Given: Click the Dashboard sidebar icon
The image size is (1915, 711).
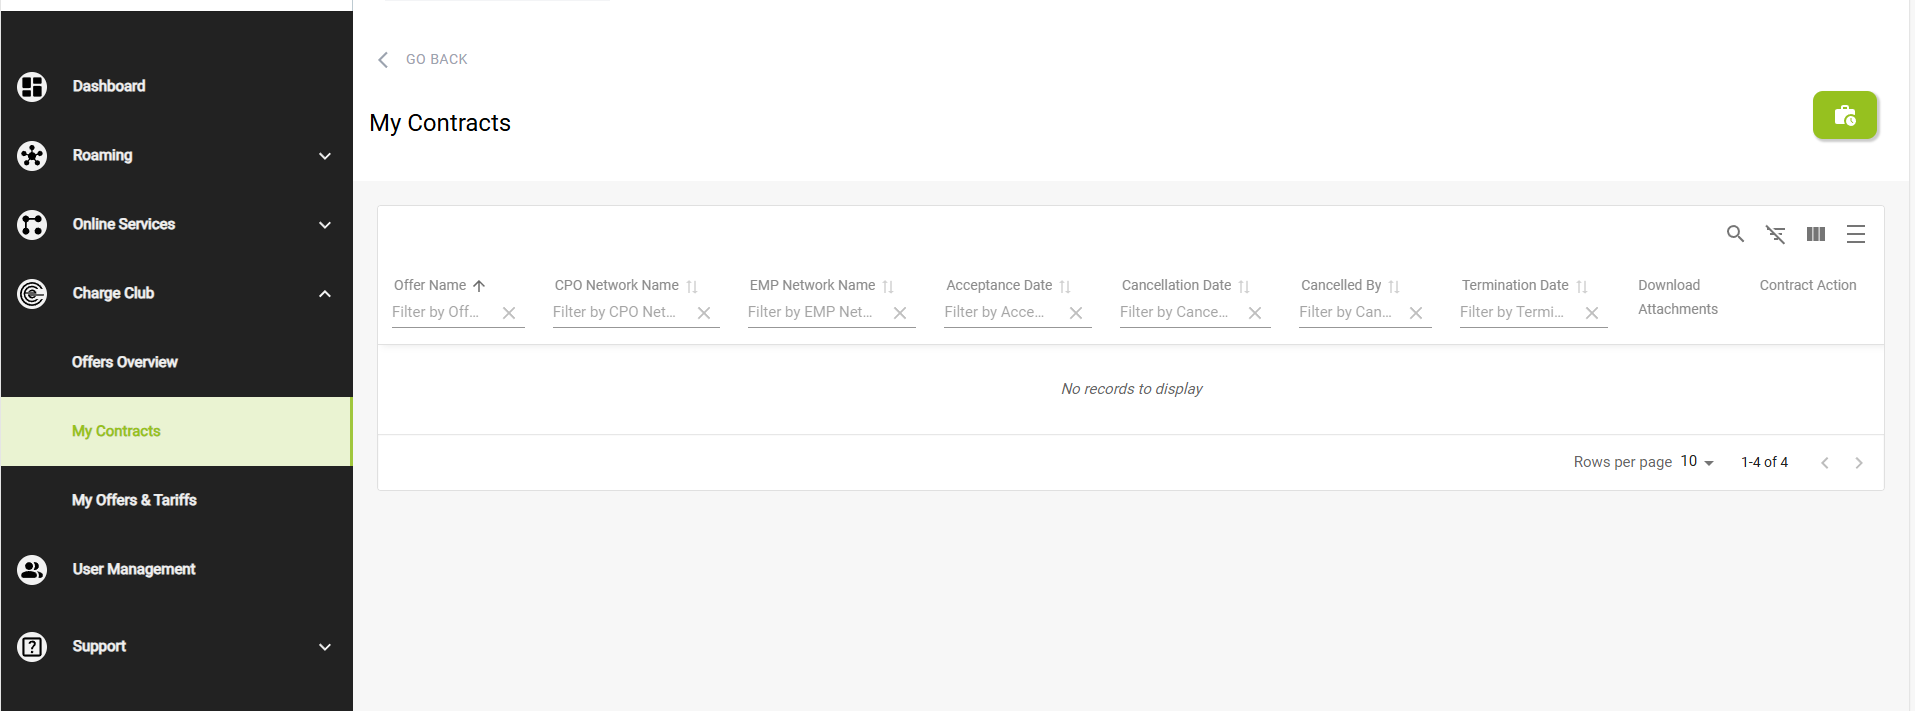Looking at the screenshot, I should click(32, 87).
